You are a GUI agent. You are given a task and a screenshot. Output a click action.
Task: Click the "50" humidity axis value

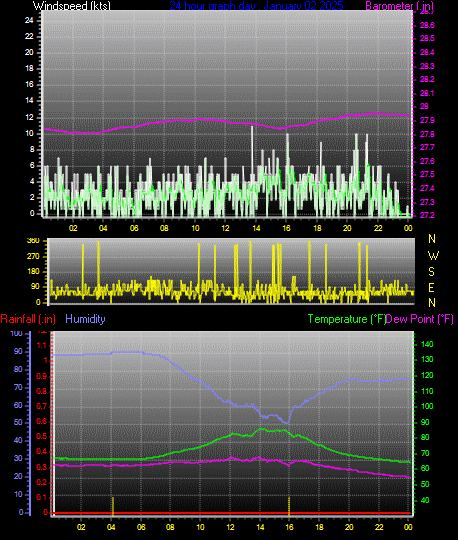tap(18, 422)
